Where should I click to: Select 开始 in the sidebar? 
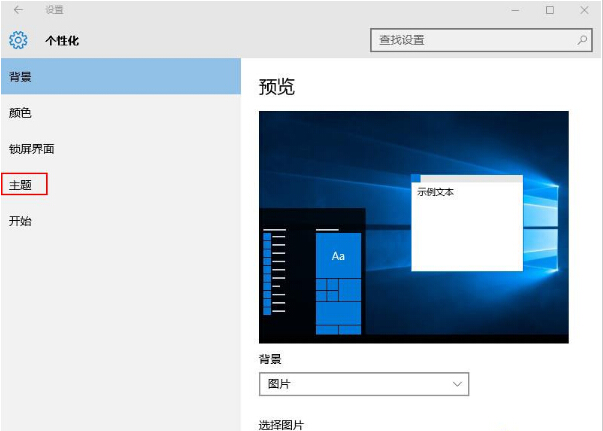click(x=20, y=221)
